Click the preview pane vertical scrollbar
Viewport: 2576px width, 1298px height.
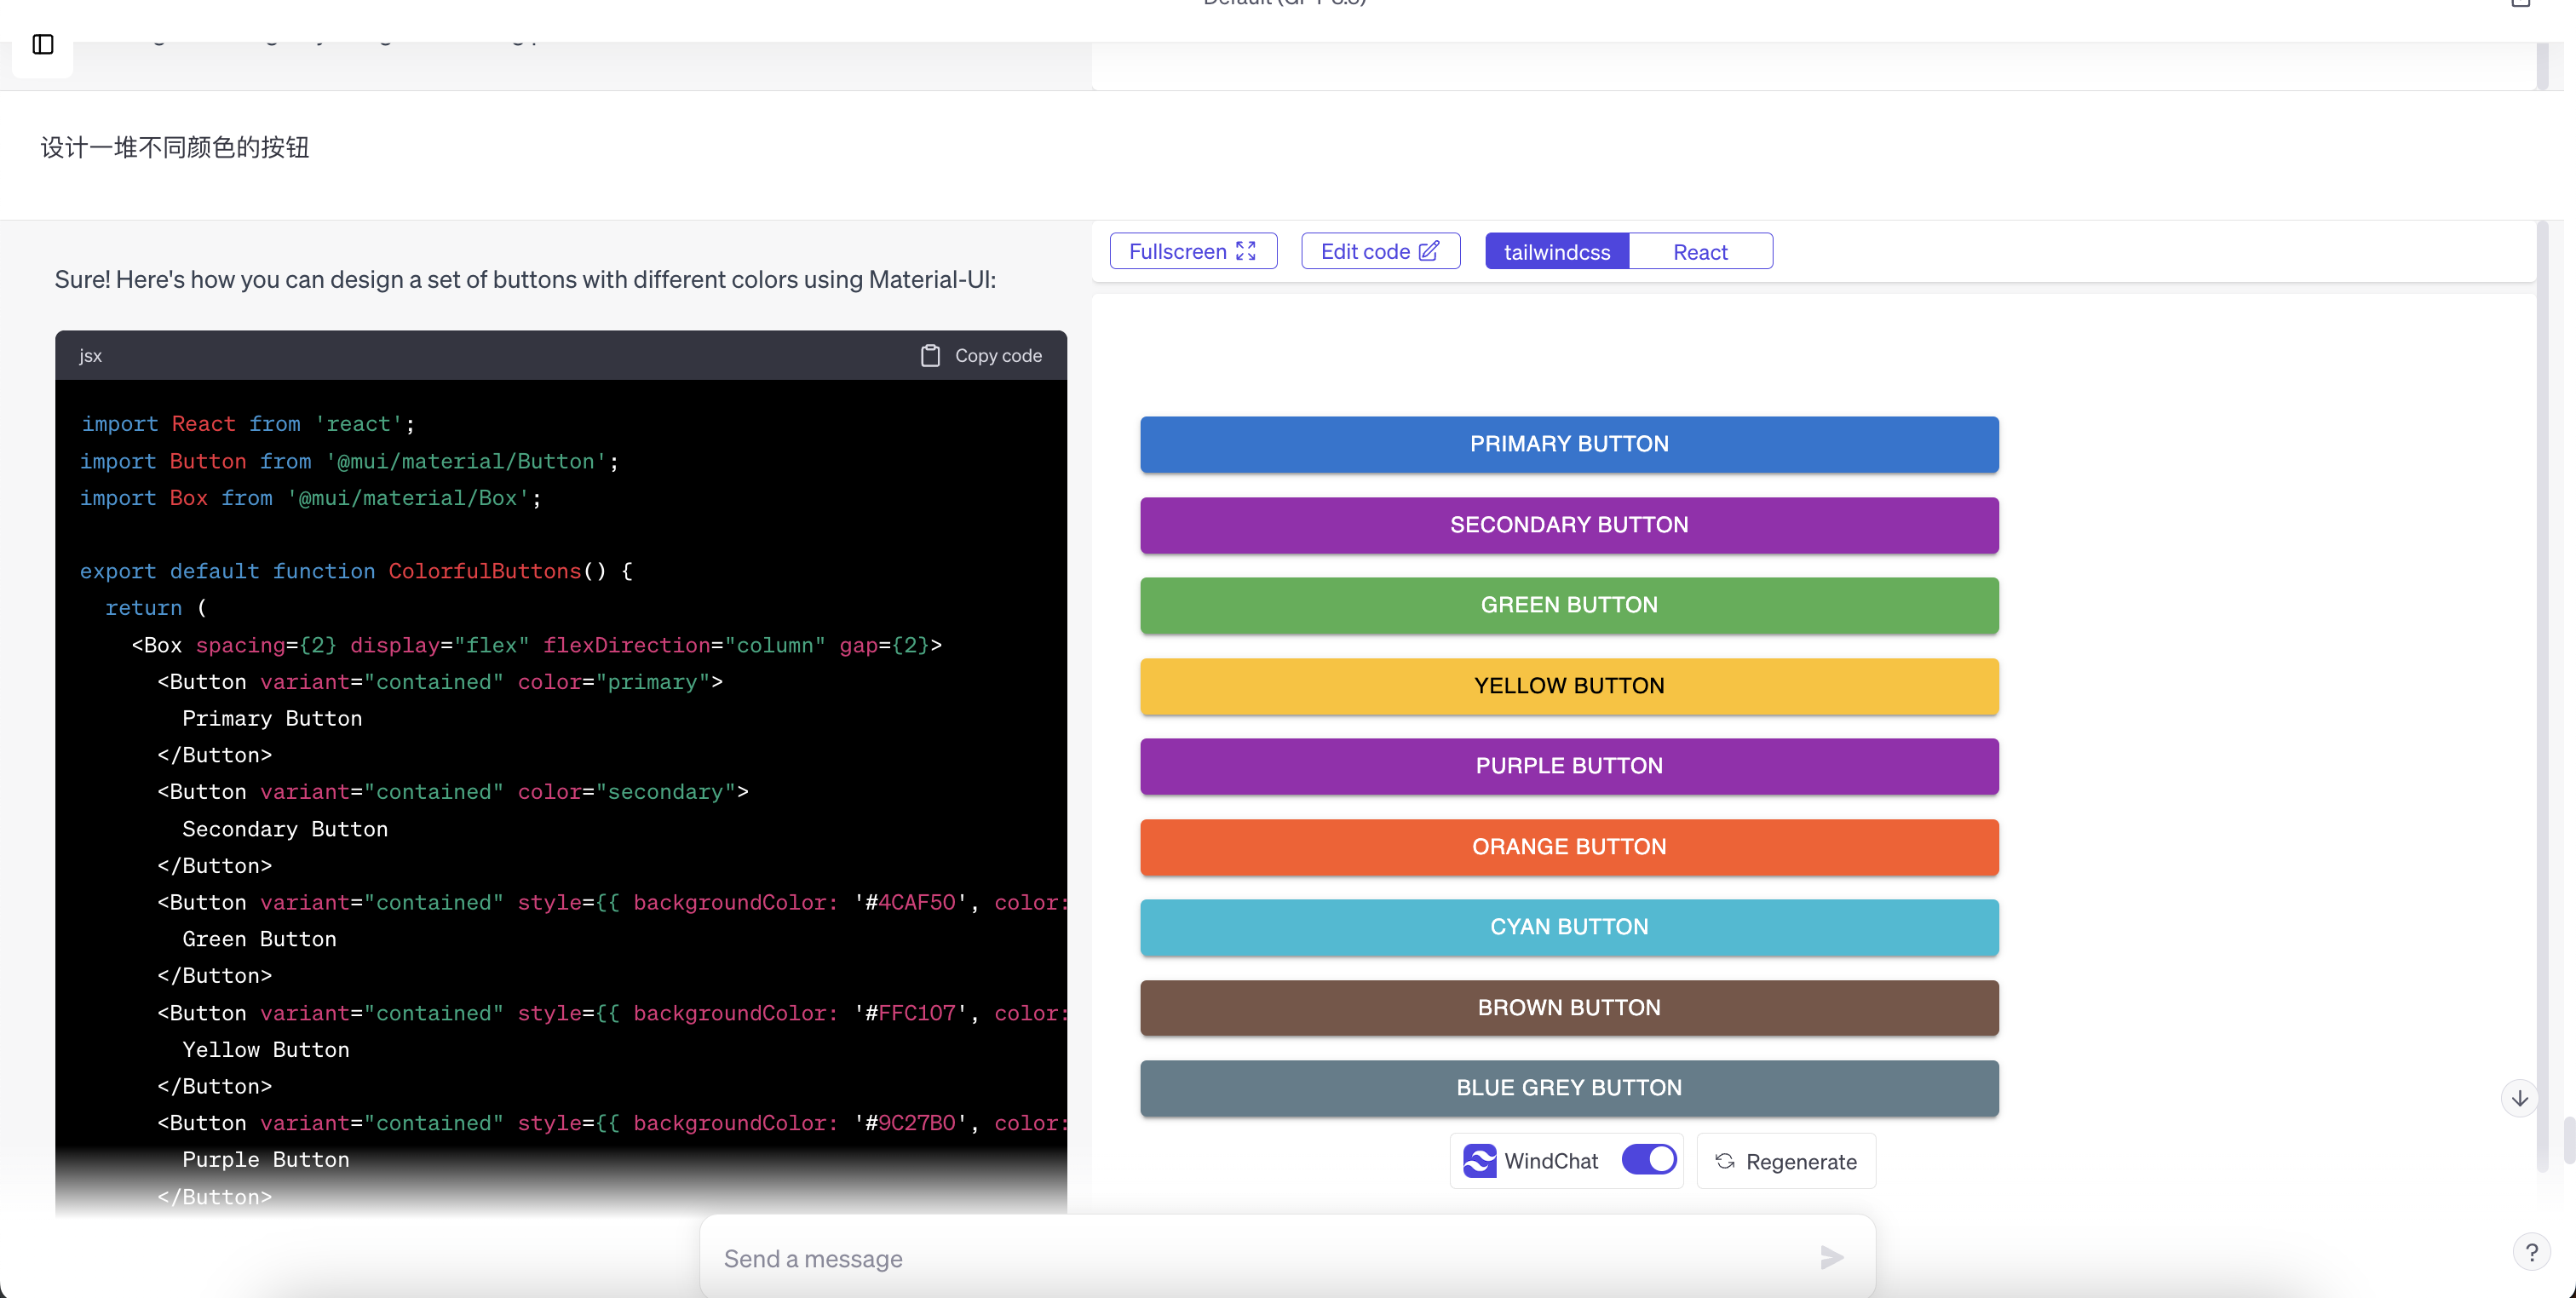pyautogui.click(x=2542, y=700)
